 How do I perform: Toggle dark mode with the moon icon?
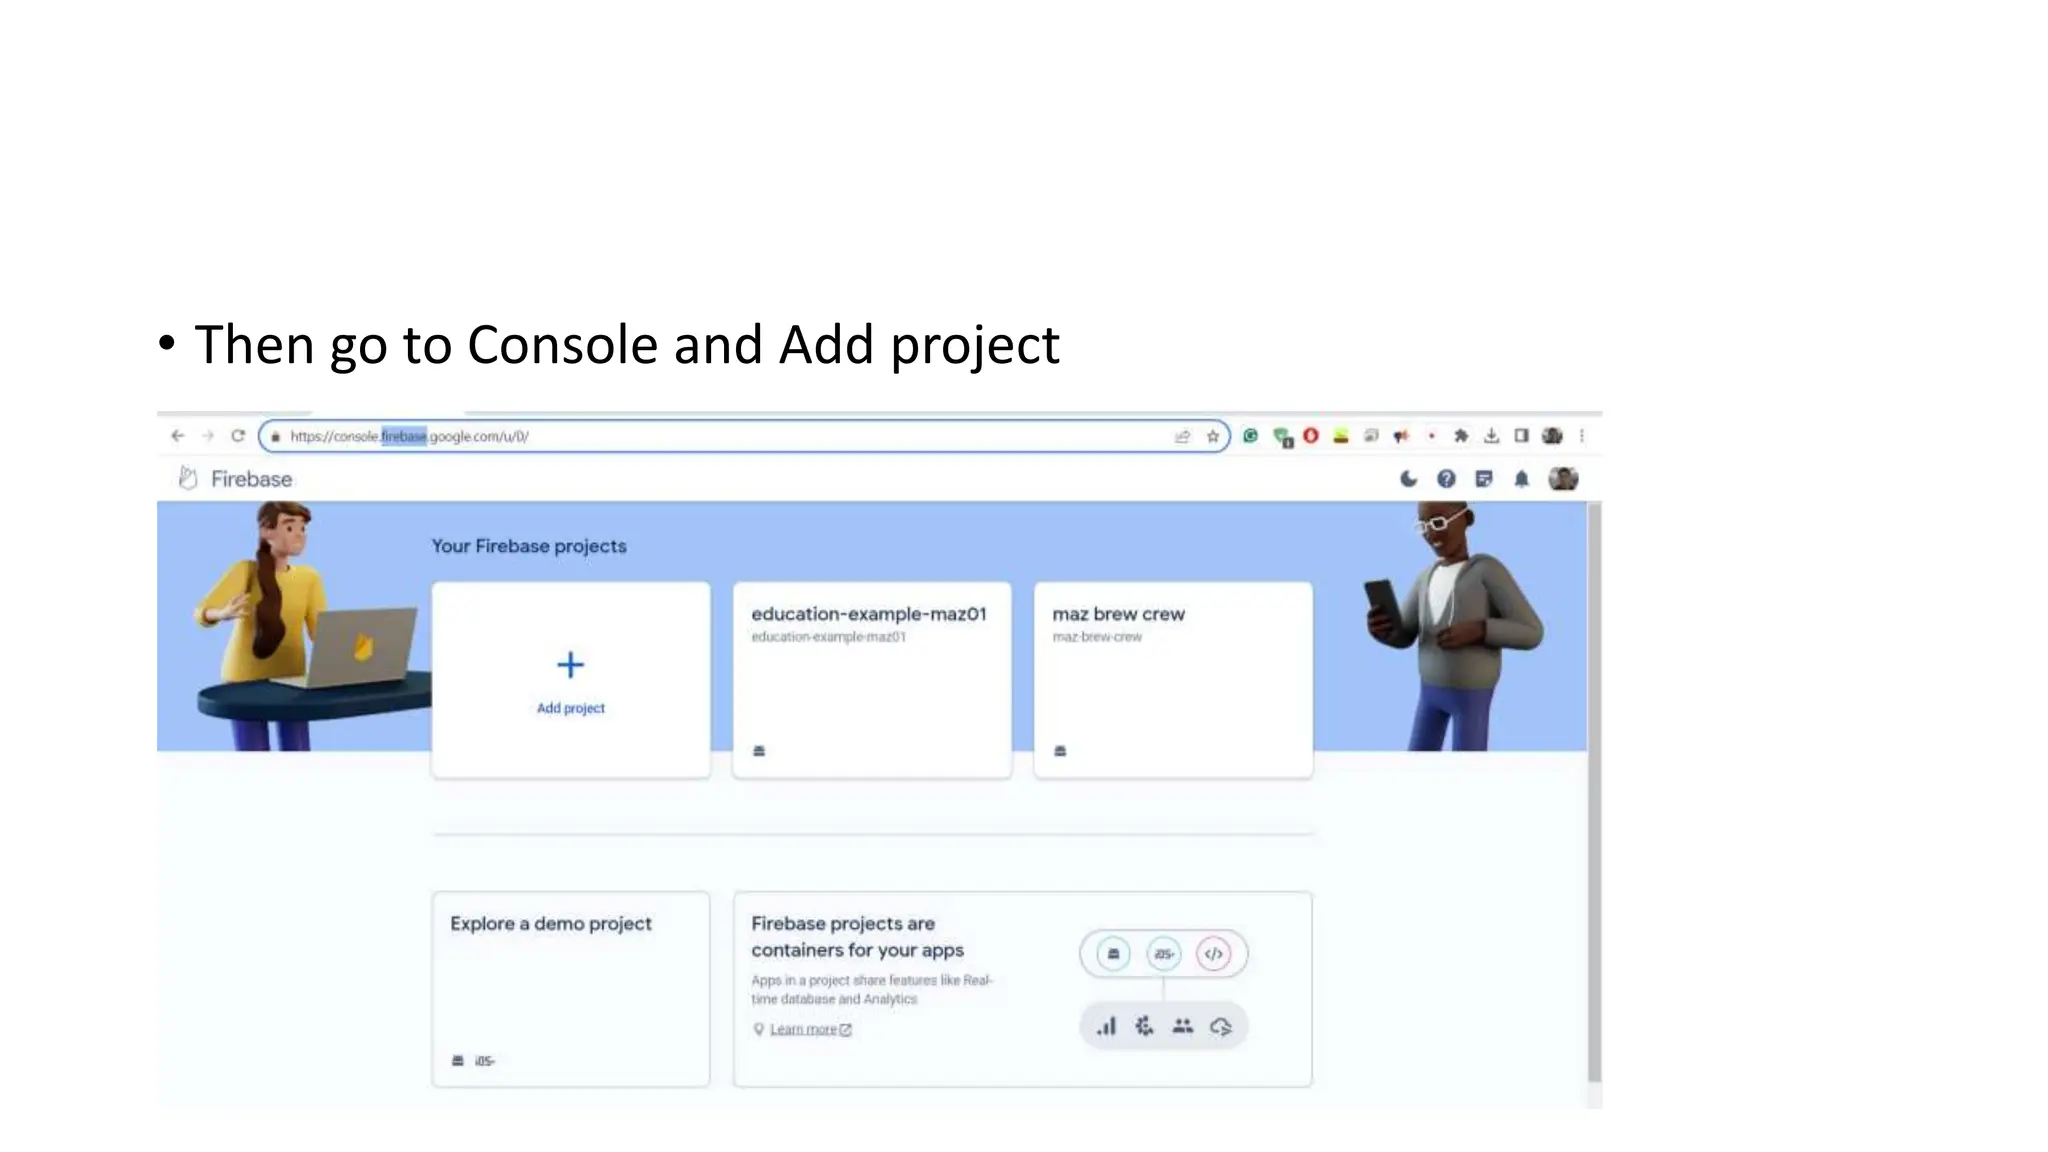pos(1408,479)
